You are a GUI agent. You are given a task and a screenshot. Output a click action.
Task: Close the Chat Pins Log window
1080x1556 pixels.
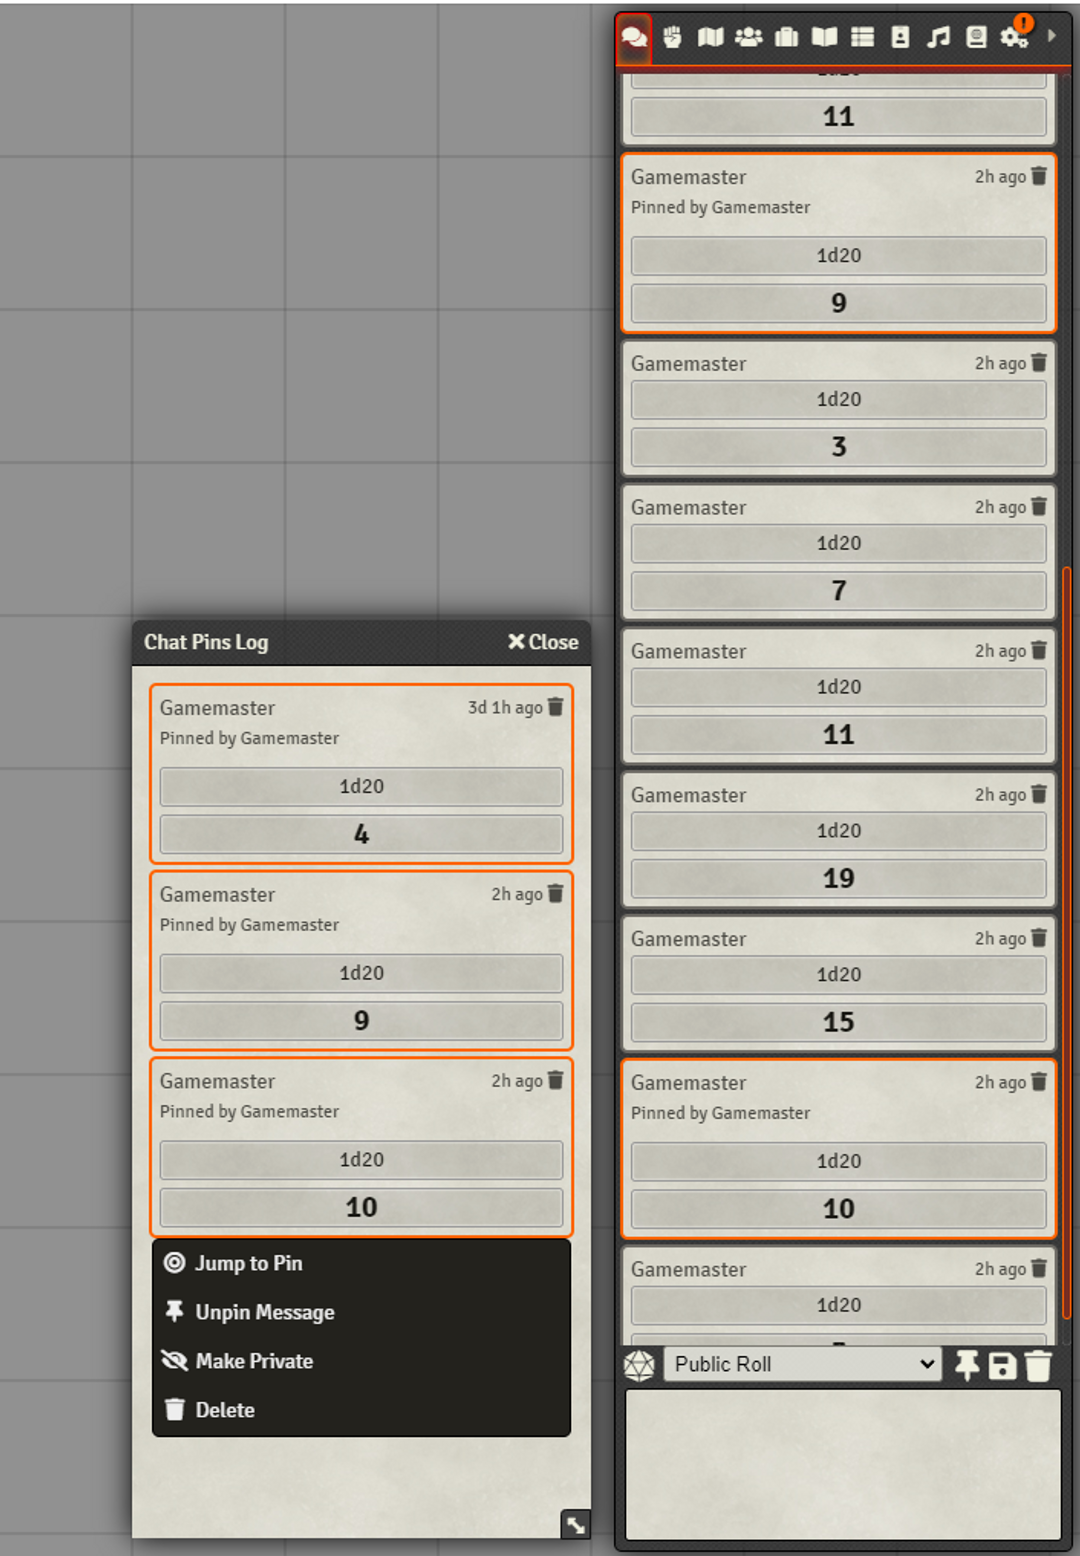(543, 642)
